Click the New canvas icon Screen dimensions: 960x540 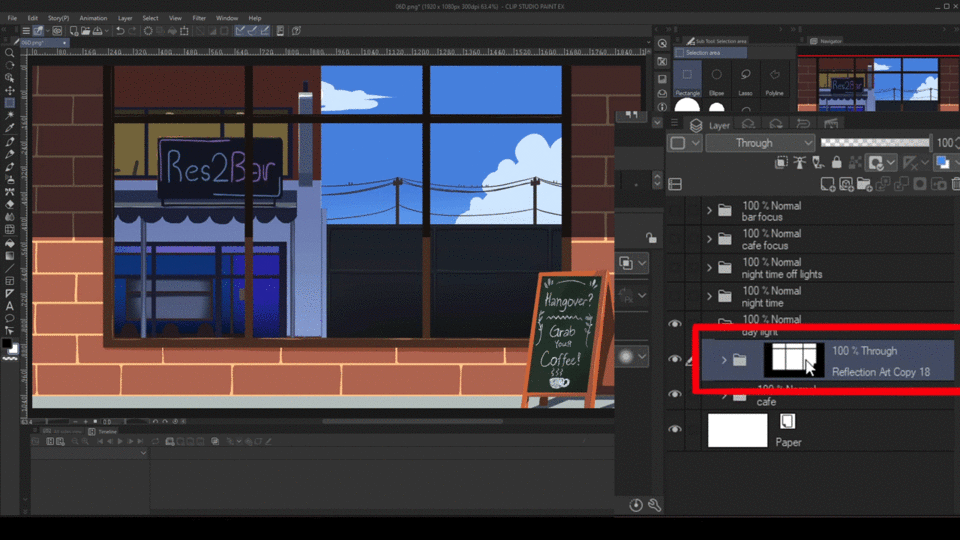pos(74,31)
